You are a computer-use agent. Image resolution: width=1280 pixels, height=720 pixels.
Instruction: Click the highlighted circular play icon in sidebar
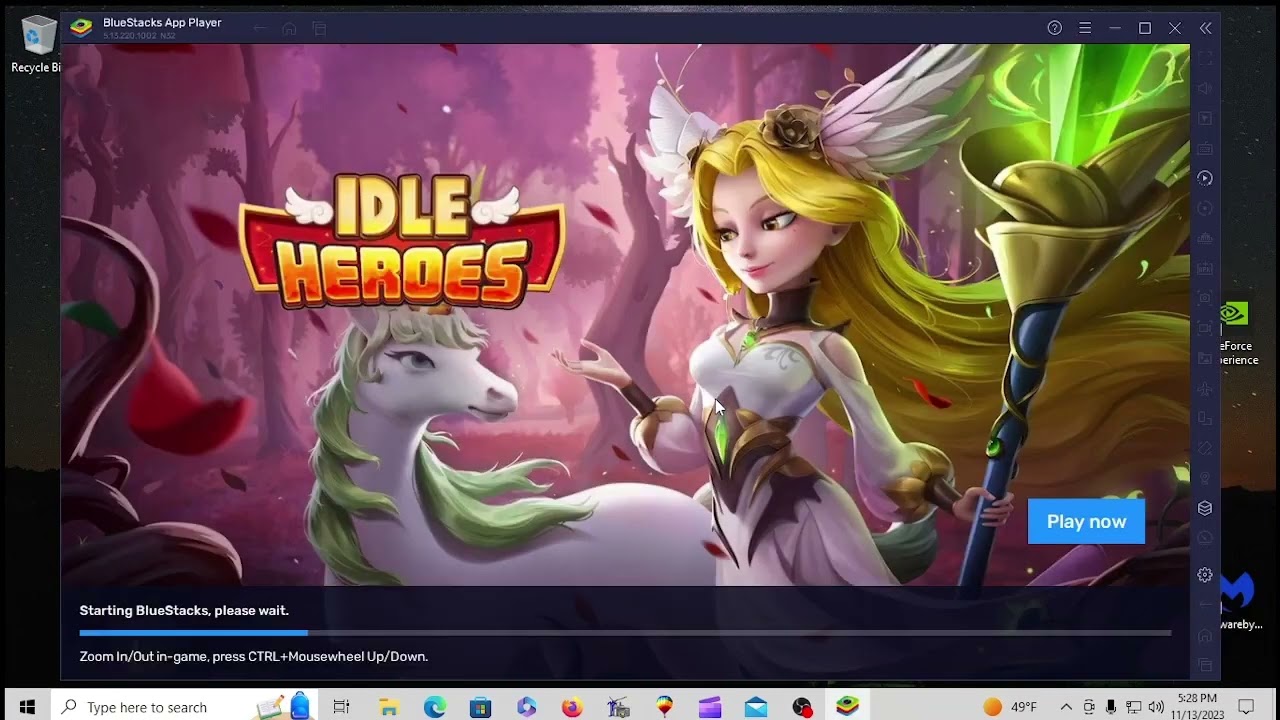pyautogui.click(x=1205, y=178)
